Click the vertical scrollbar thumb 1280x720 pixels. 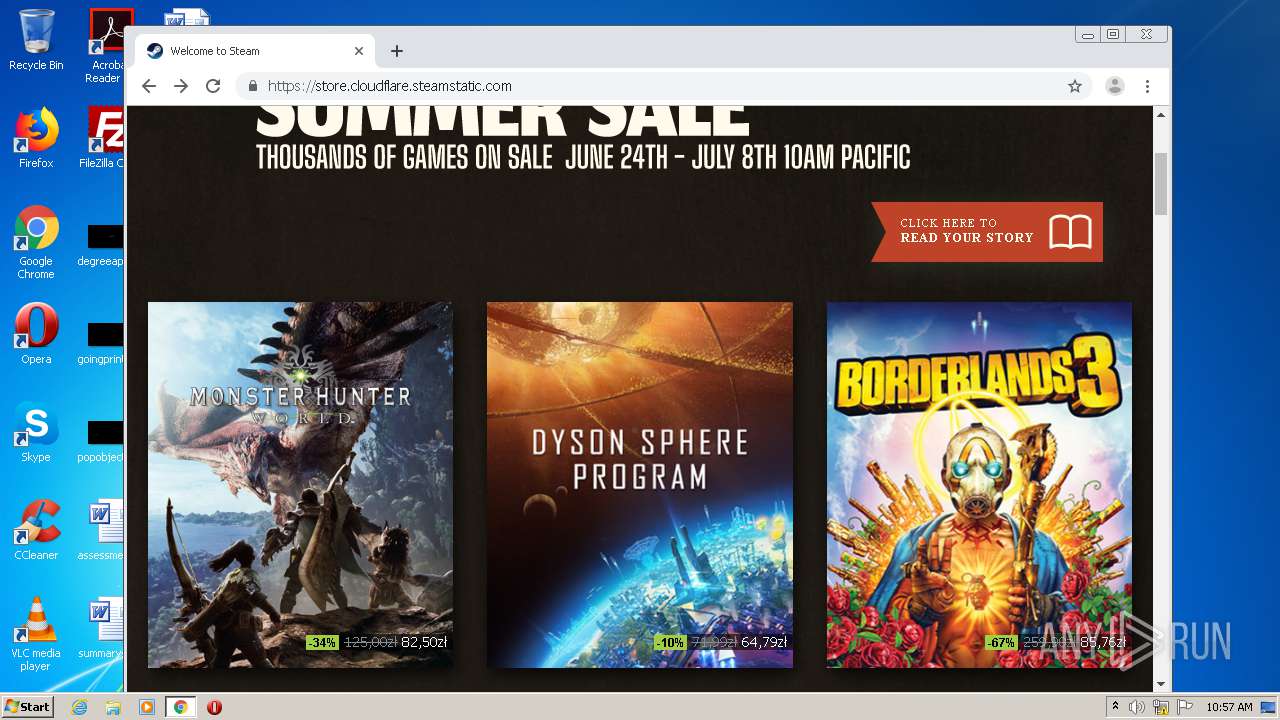pos(1161,184)
